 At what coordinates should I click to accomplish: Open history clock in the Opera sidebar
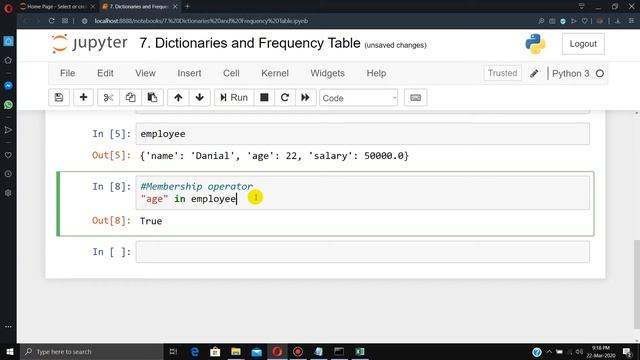pyautogui.click(x=8, y=174)
